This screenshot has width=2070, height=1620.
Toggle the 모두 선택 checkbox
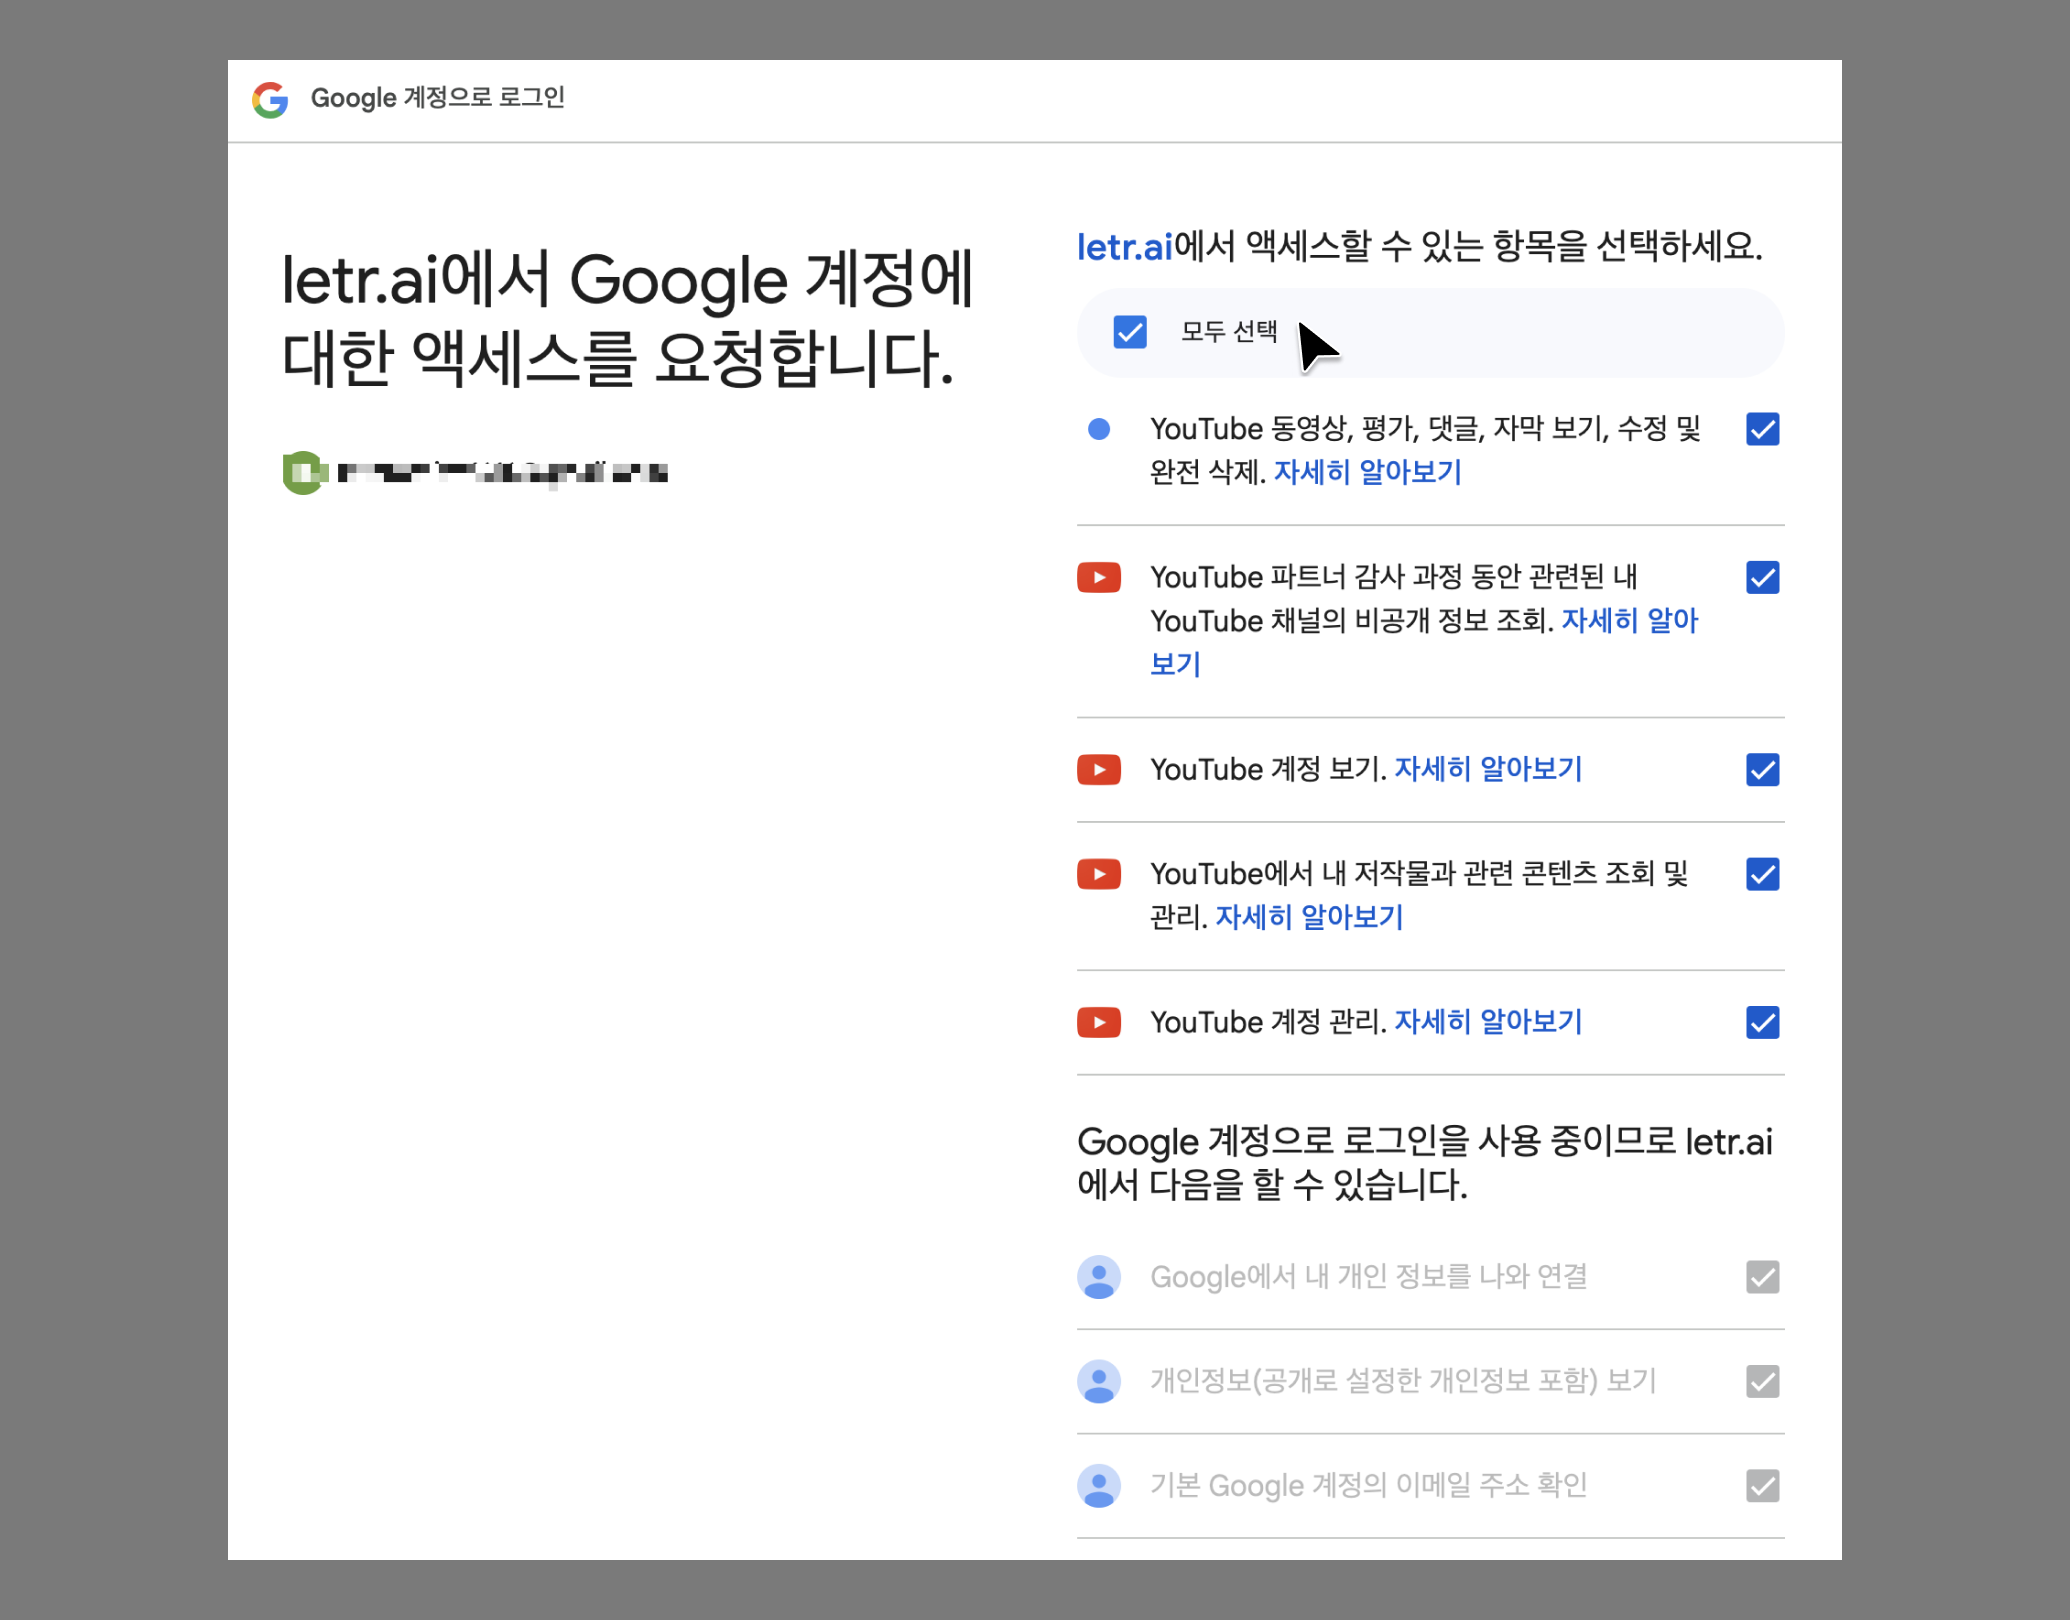(1130, 332)
